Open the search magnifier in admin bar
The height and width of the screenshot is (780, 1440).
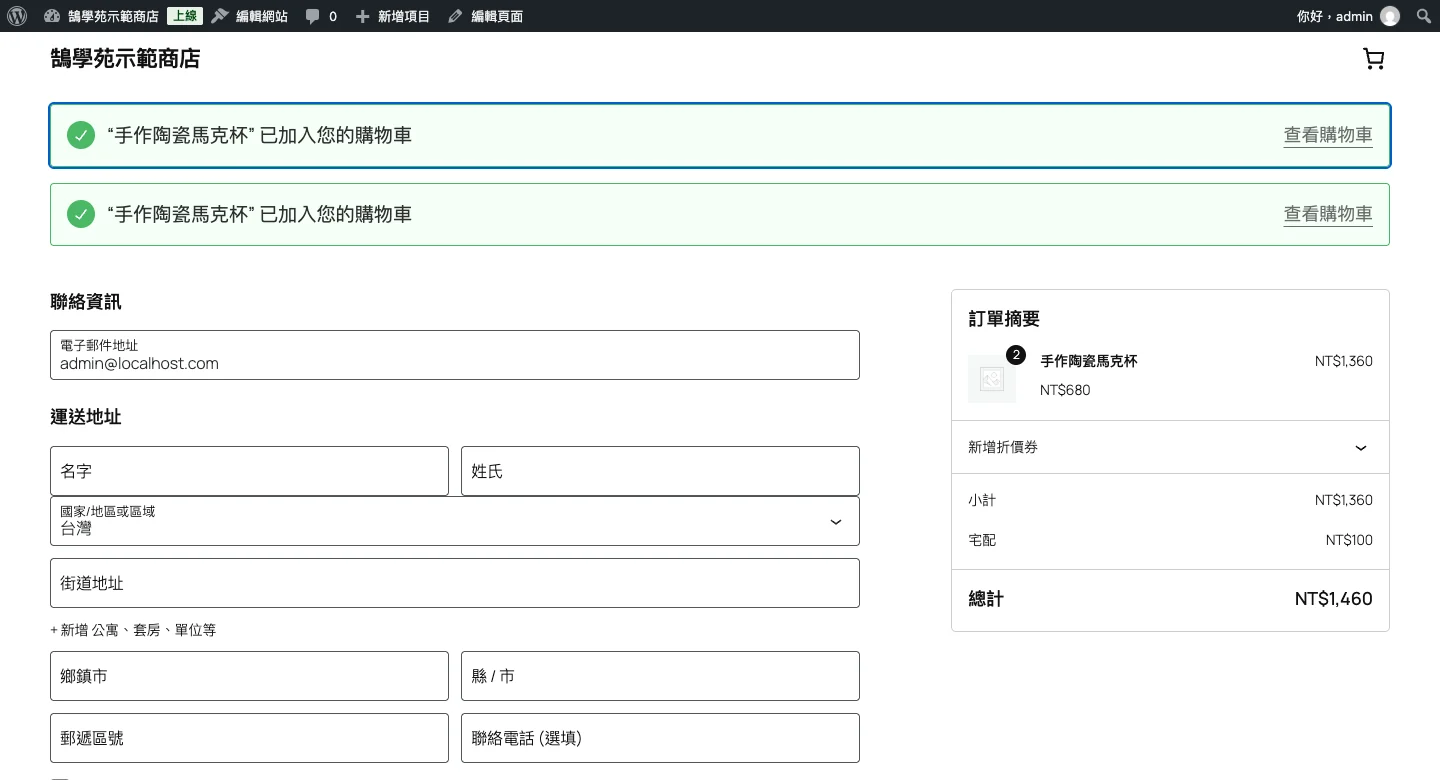[x=1424, y=16]
